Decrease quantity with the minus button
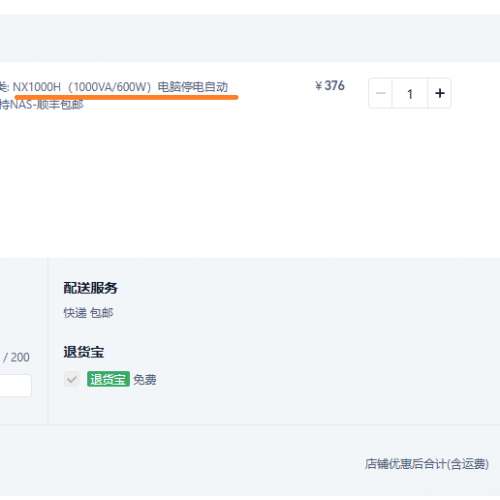 point(381,93)
